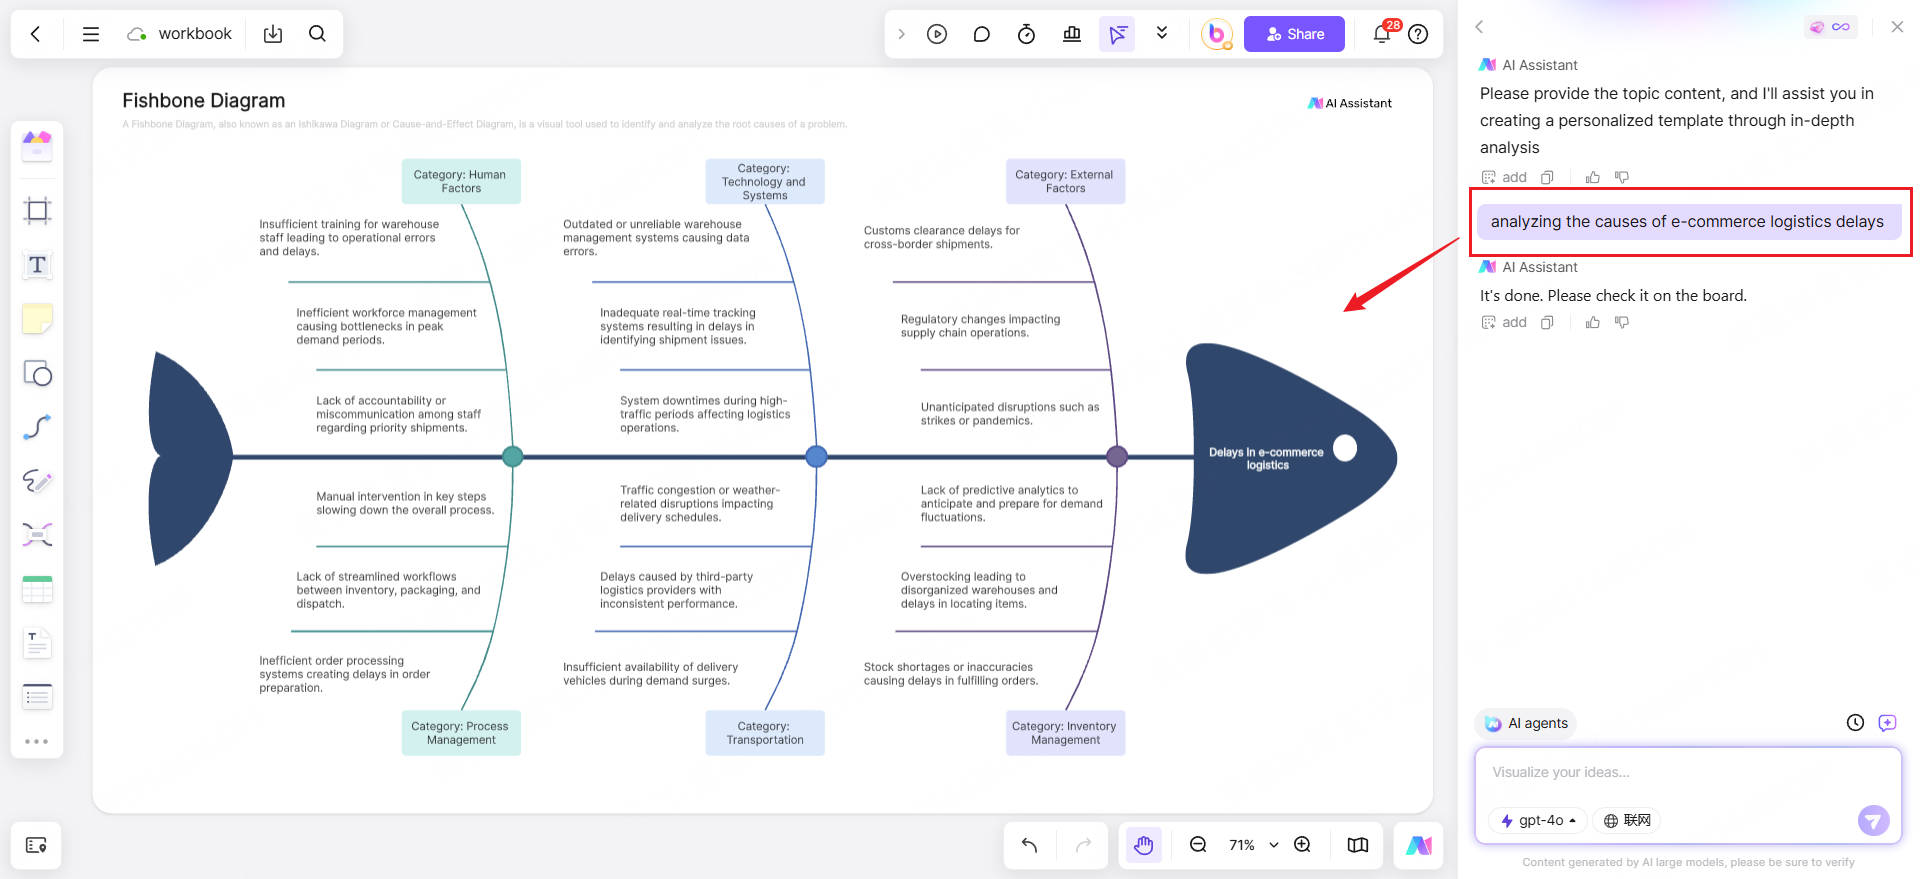This screenshot has width=1920, height=879.
Task: Click the user avatar icon
Action: tap(1216, 34)
